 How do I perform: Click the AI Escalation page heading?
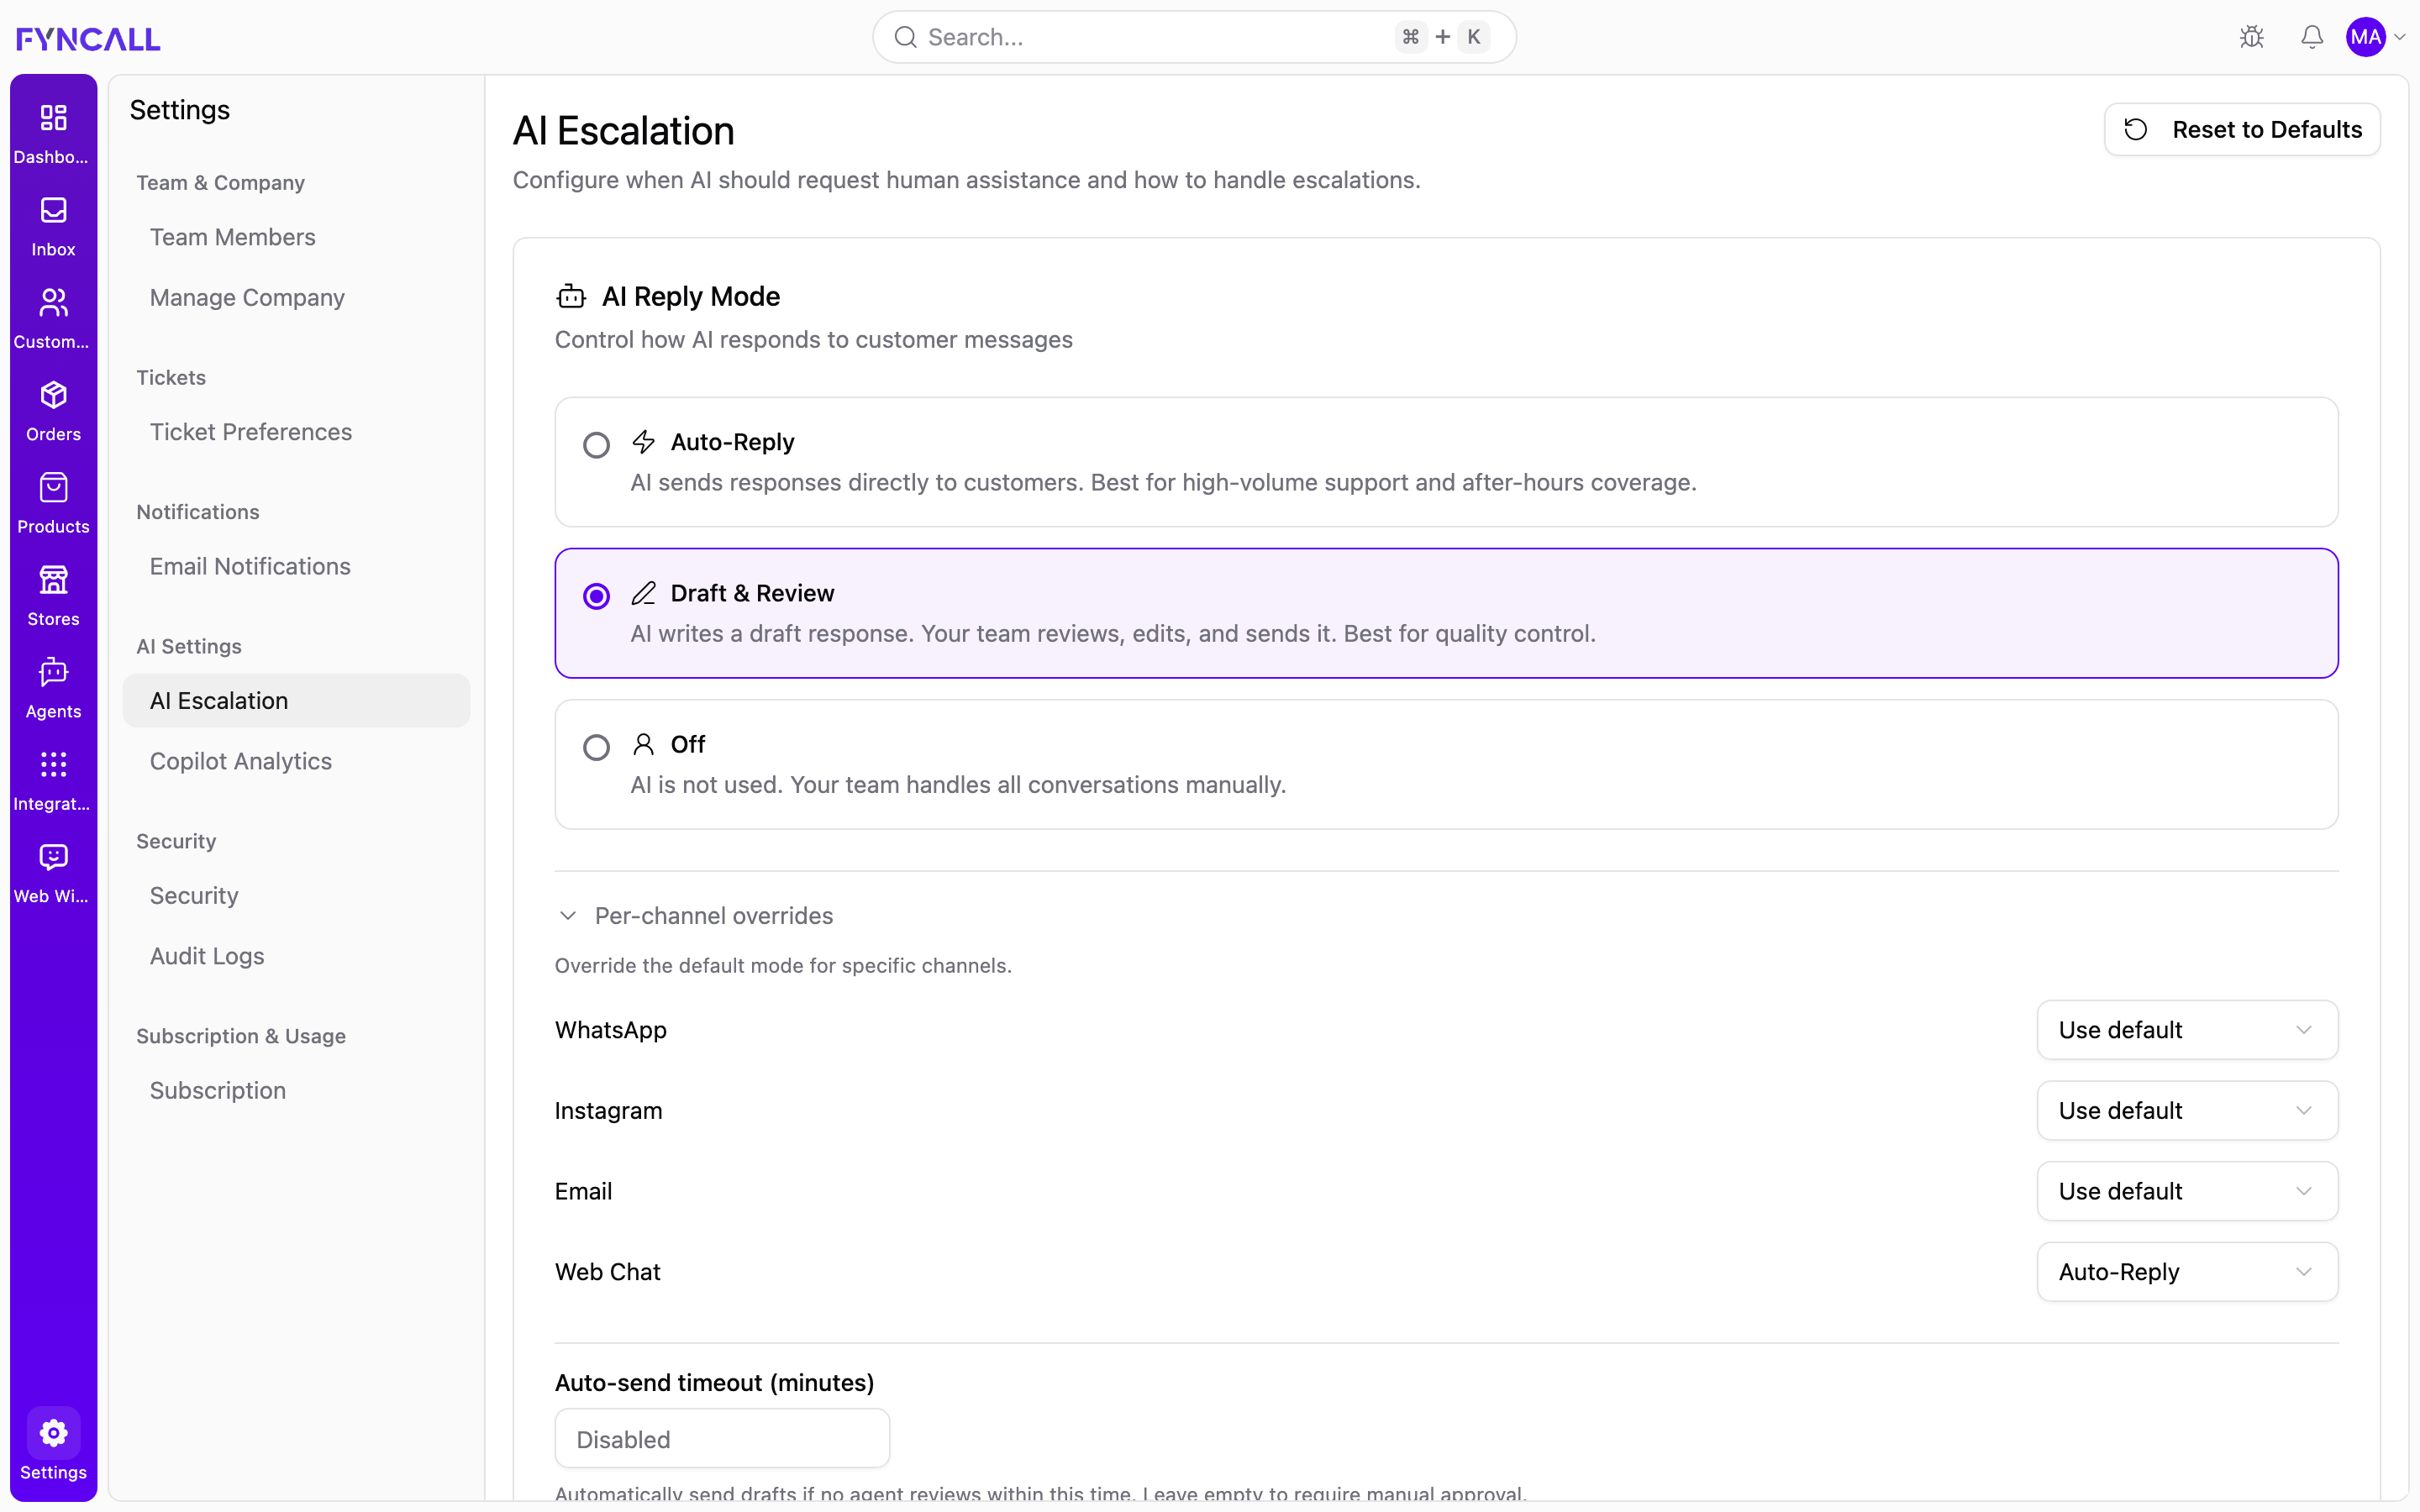(624, 131)
